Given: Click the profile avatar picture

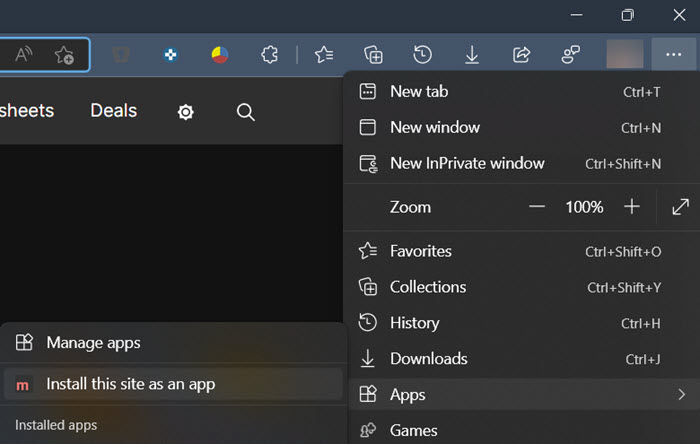Looking at the screenshot, I should pyautogui.click(x=624, y=55).
